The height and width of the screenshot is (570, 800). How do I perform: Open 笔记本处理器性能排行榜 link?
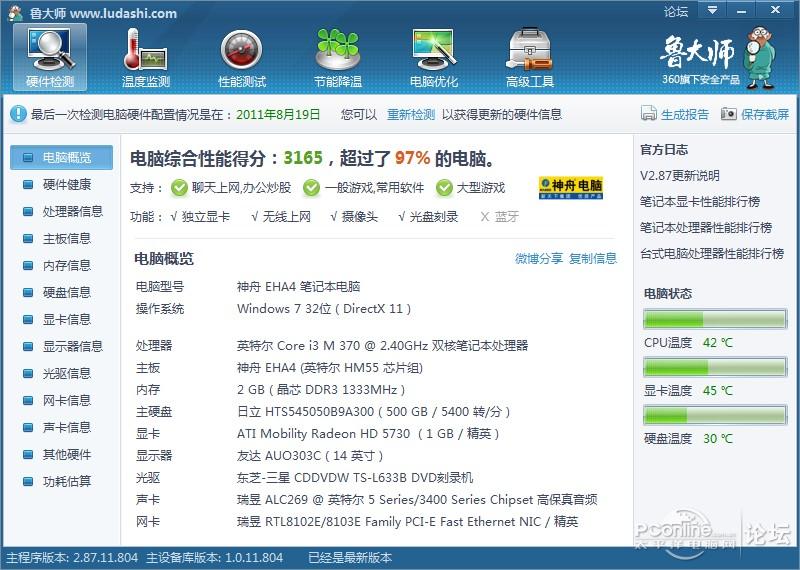click(x=706, y=228)
